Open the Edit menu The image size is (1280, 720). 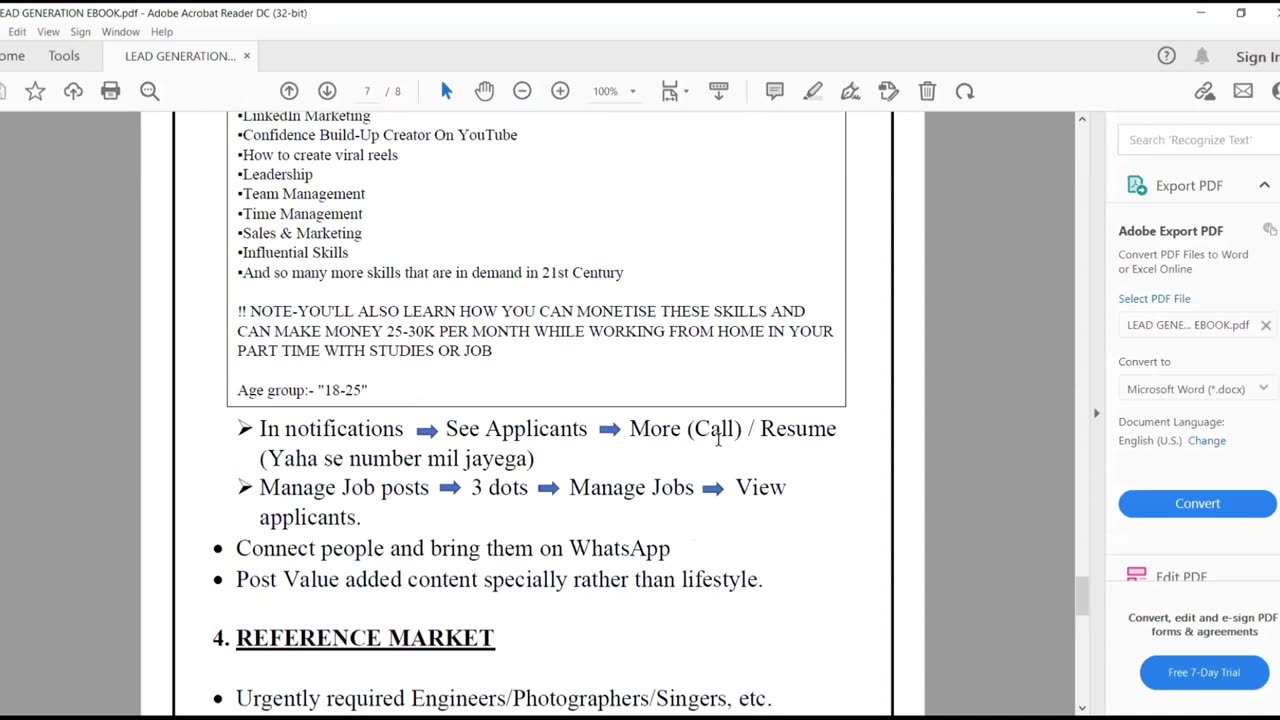pyautogui.click(x=17, y=32)
